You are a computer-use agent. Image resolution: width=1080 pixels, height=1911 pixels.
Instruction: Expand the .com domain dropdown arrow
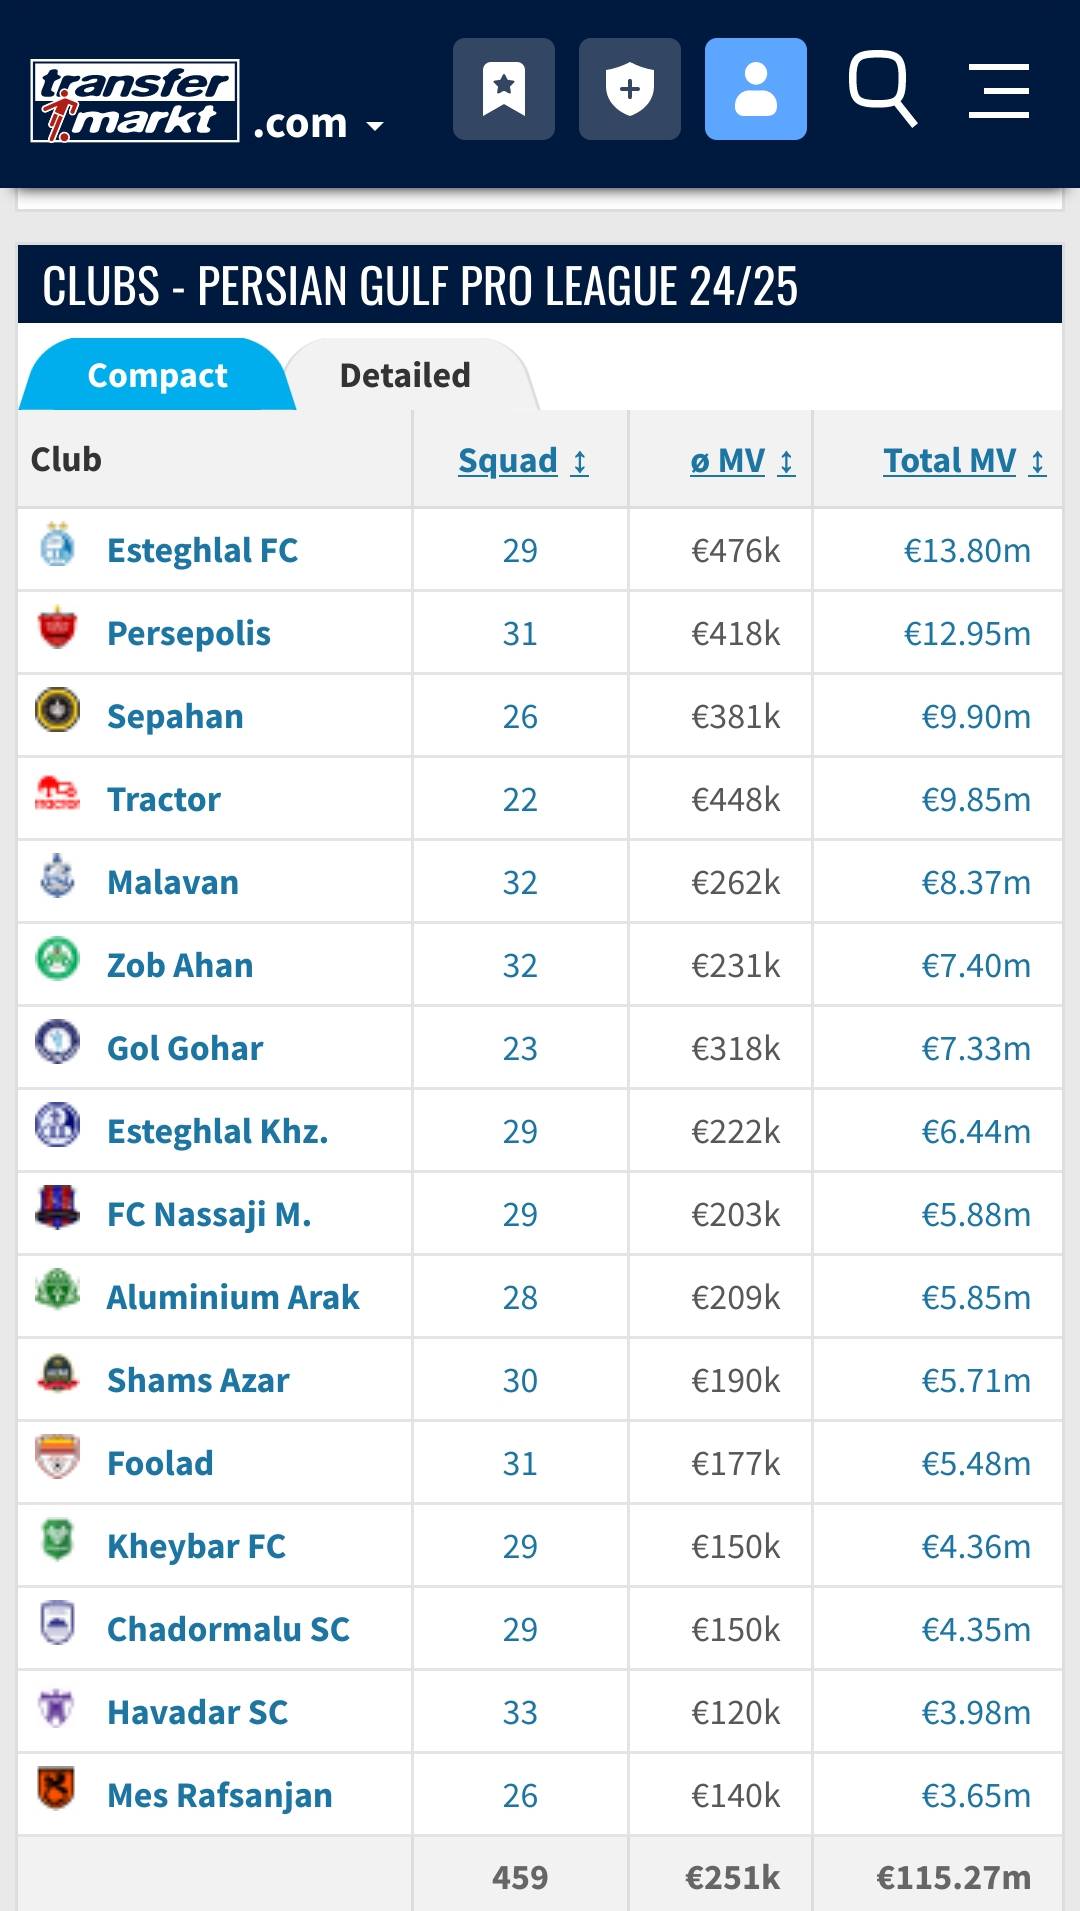(375, 126)
